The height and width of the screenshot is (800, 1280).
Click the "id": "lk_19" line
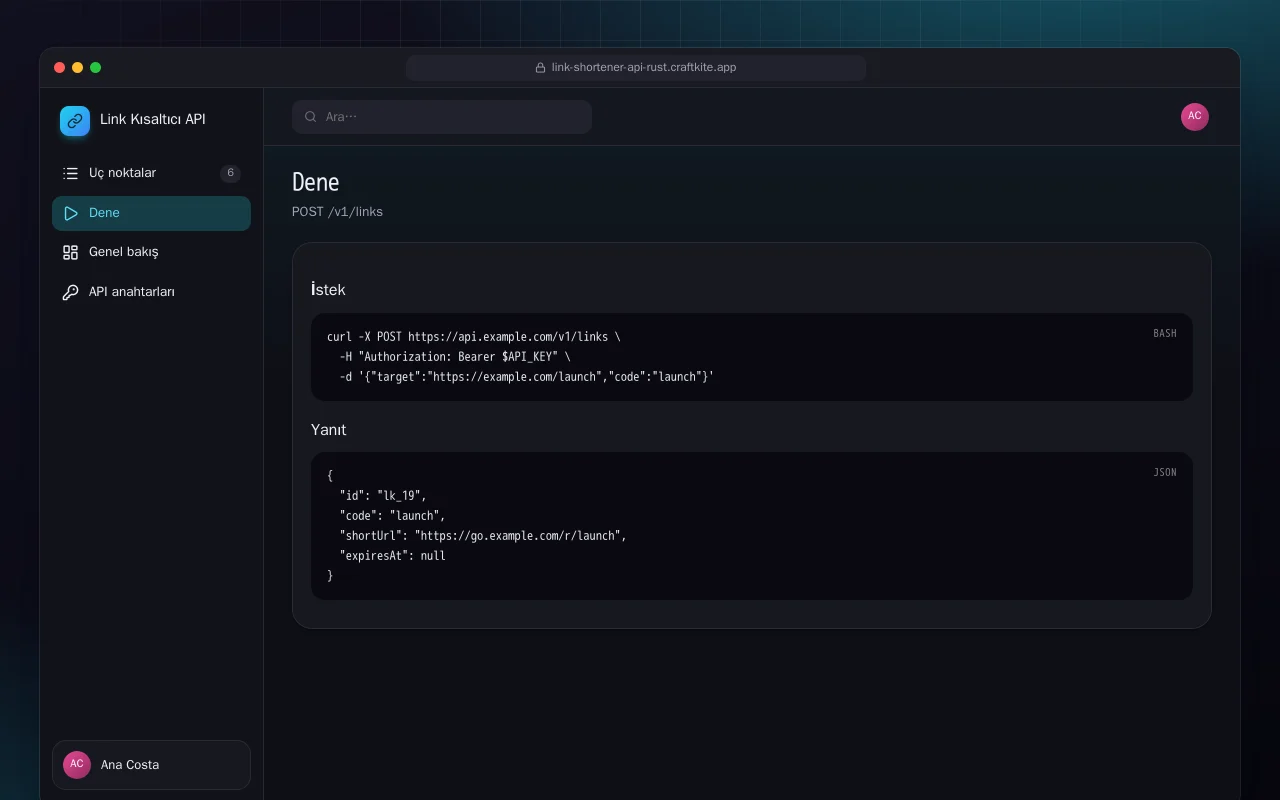click(x=383, y=496)
